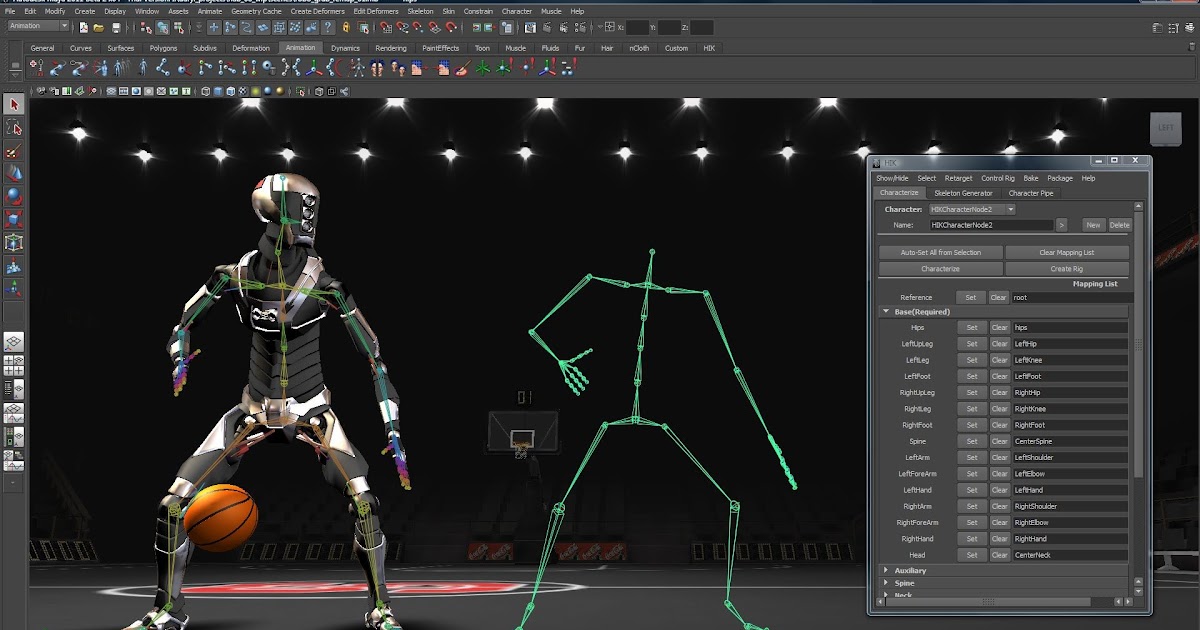The width and height of the screenshot is (1200, 630).
Task: Switch to the Character Pipe tab
Action: coord(1030,193)
